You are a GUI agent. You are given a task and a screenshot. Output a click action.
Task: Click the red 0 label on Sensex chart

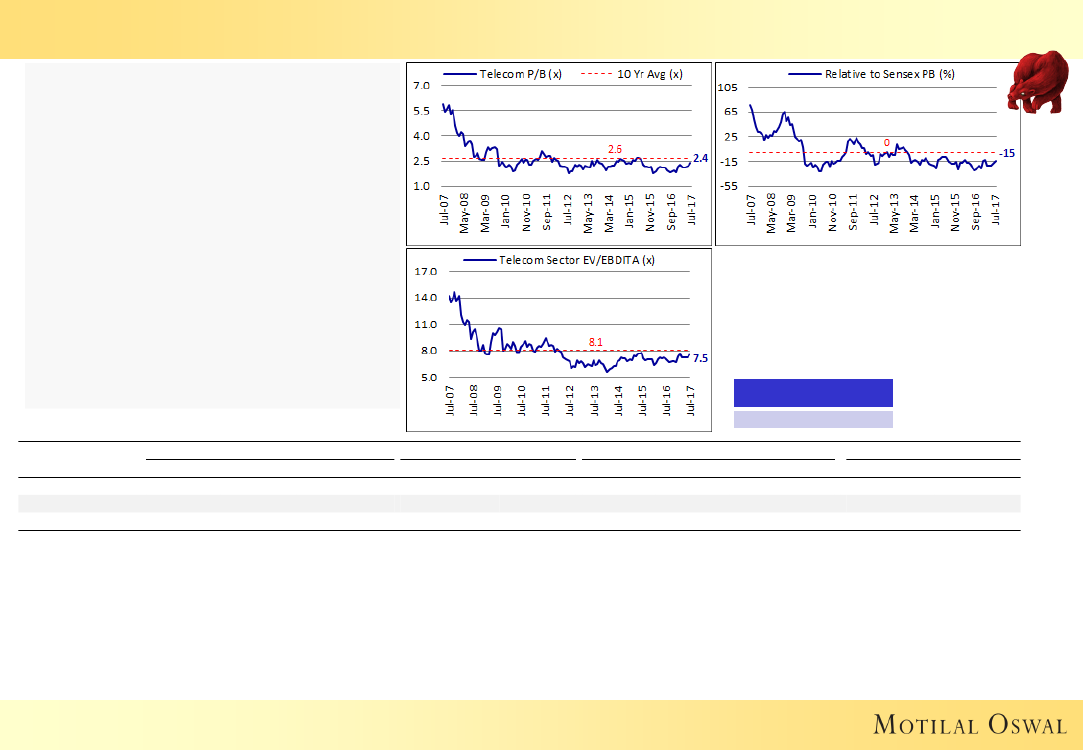[886, 143]
